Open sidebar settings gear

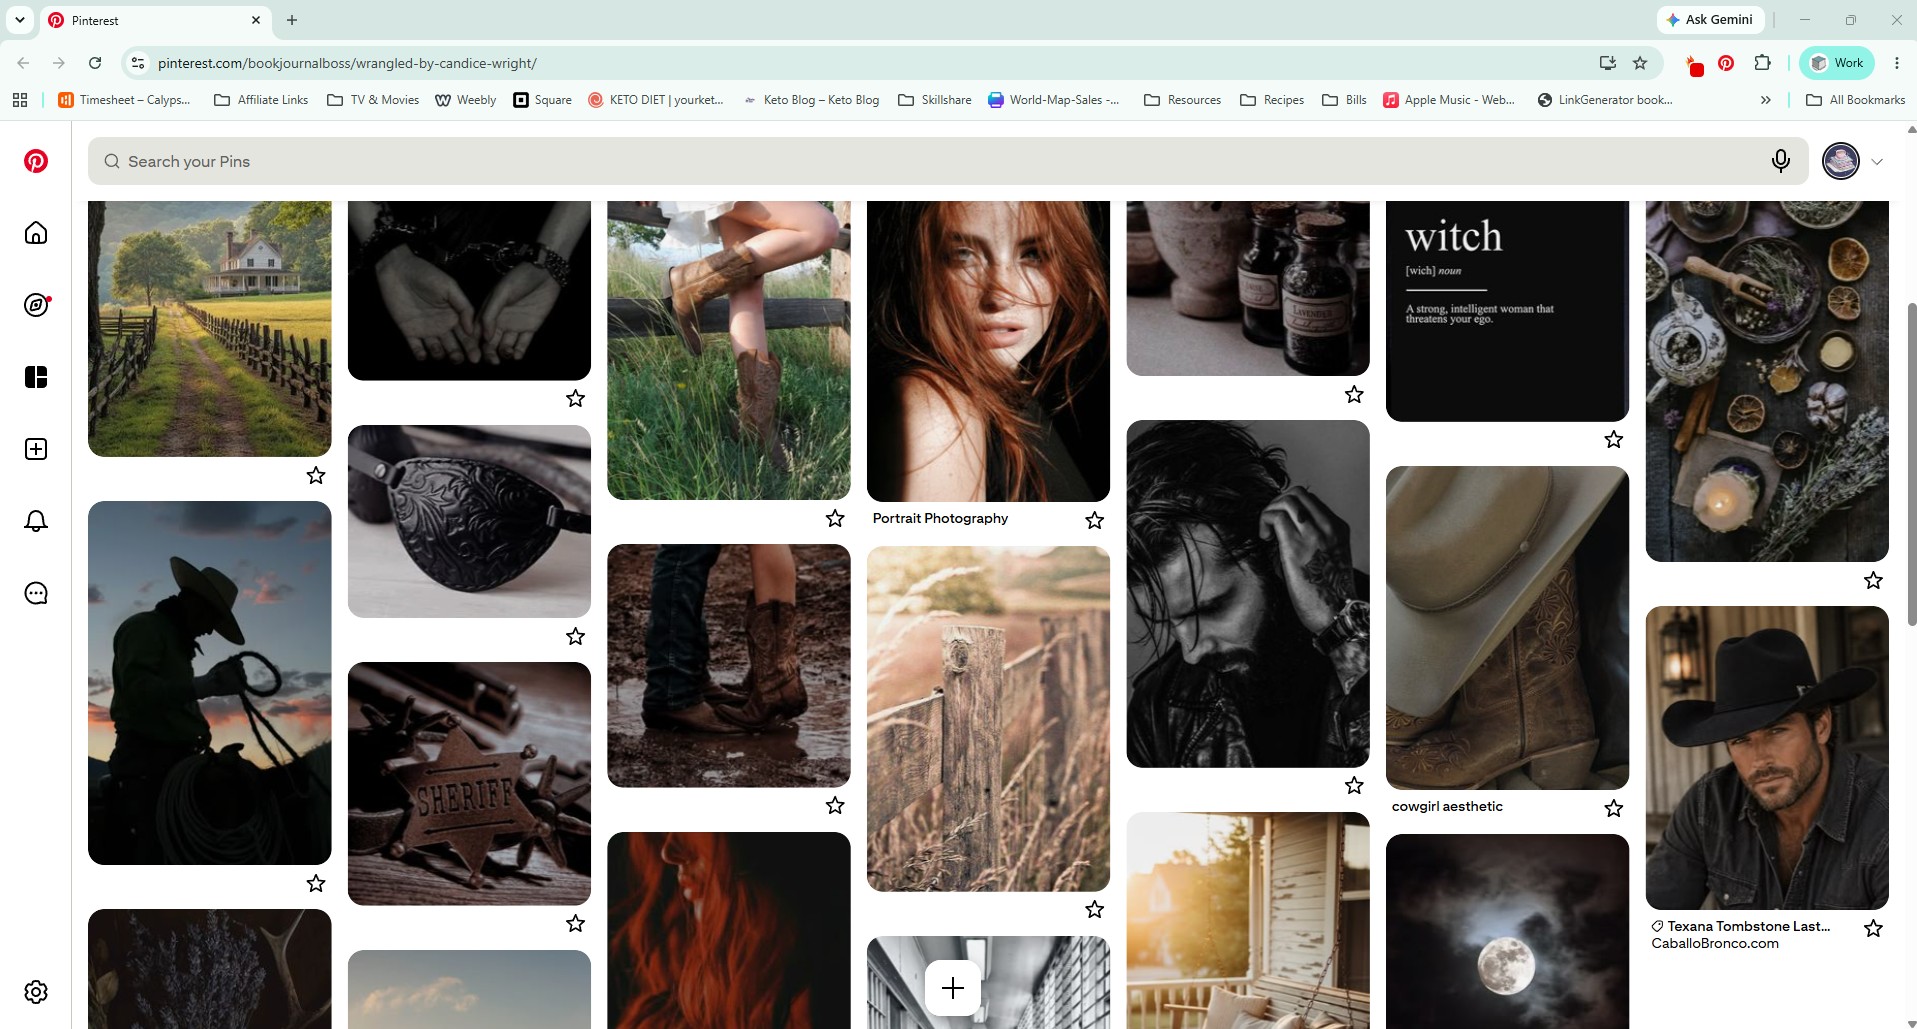(36, 992)
